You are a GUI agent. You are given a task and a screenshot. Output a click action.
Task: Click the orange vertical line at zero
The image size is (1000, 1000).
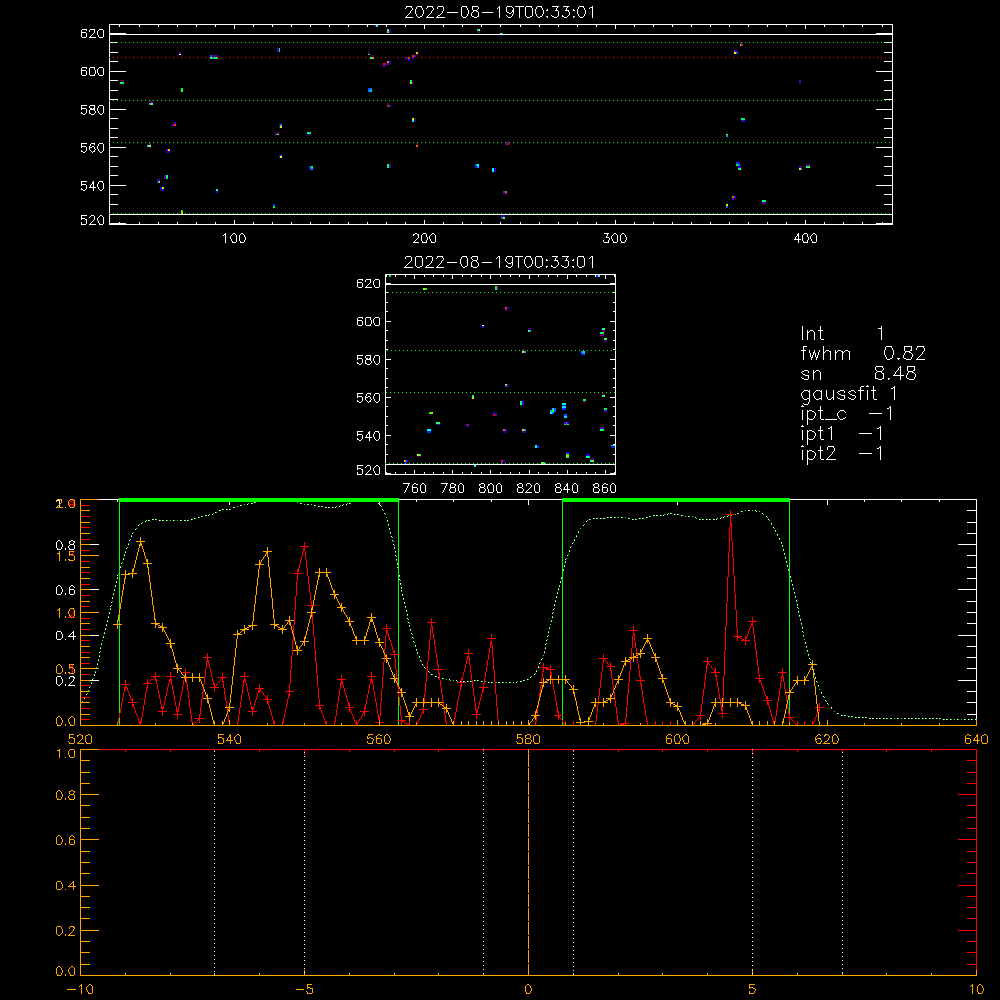point(528,863)
